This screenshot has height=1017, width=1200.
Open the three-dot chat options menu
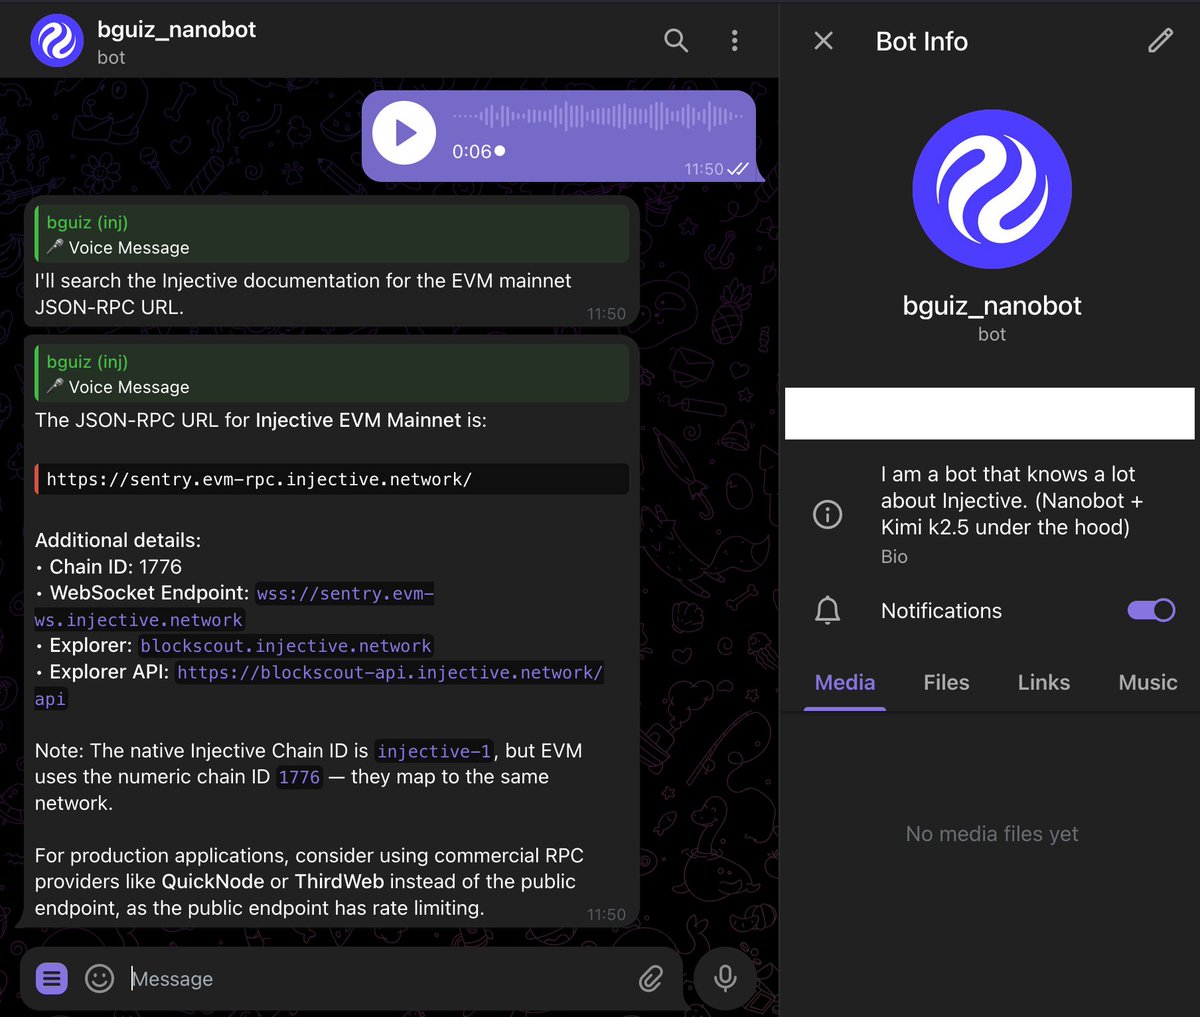pyautogui.click(x=734, y=40)
